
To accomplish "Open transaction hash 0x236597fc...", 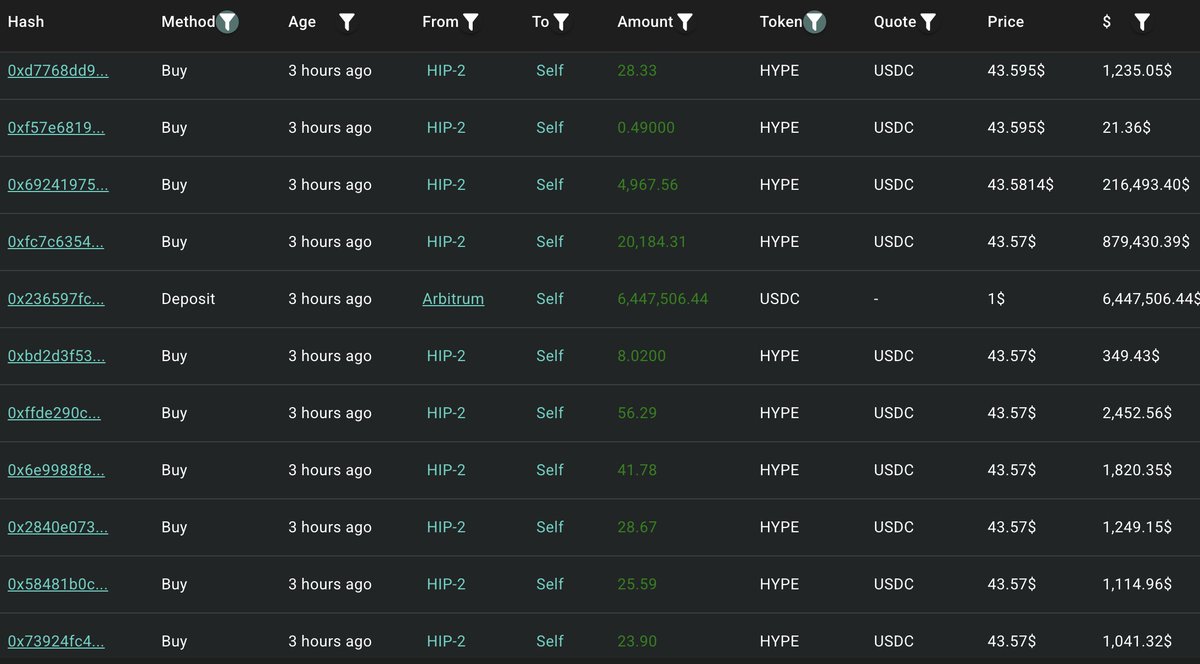I will (x=56, y=299).
